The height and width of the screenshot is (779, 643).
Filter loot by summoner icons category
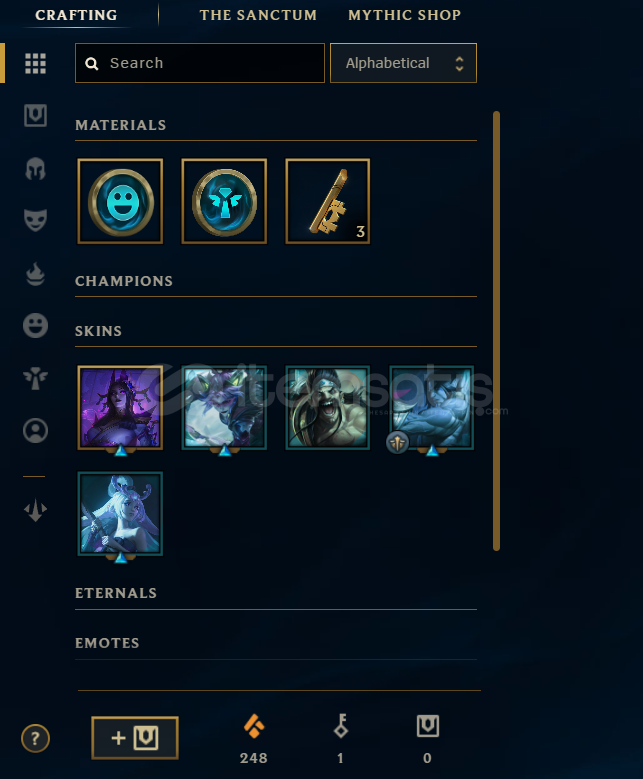coord(35,430)
